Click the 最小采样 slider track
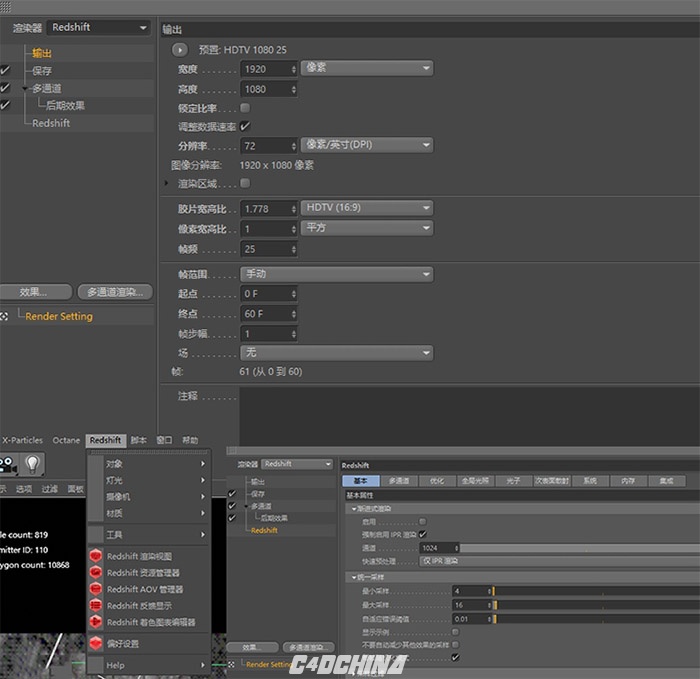The width and height of the screenshot is (700, 679). pyautogui.click(x=596, y=591)
